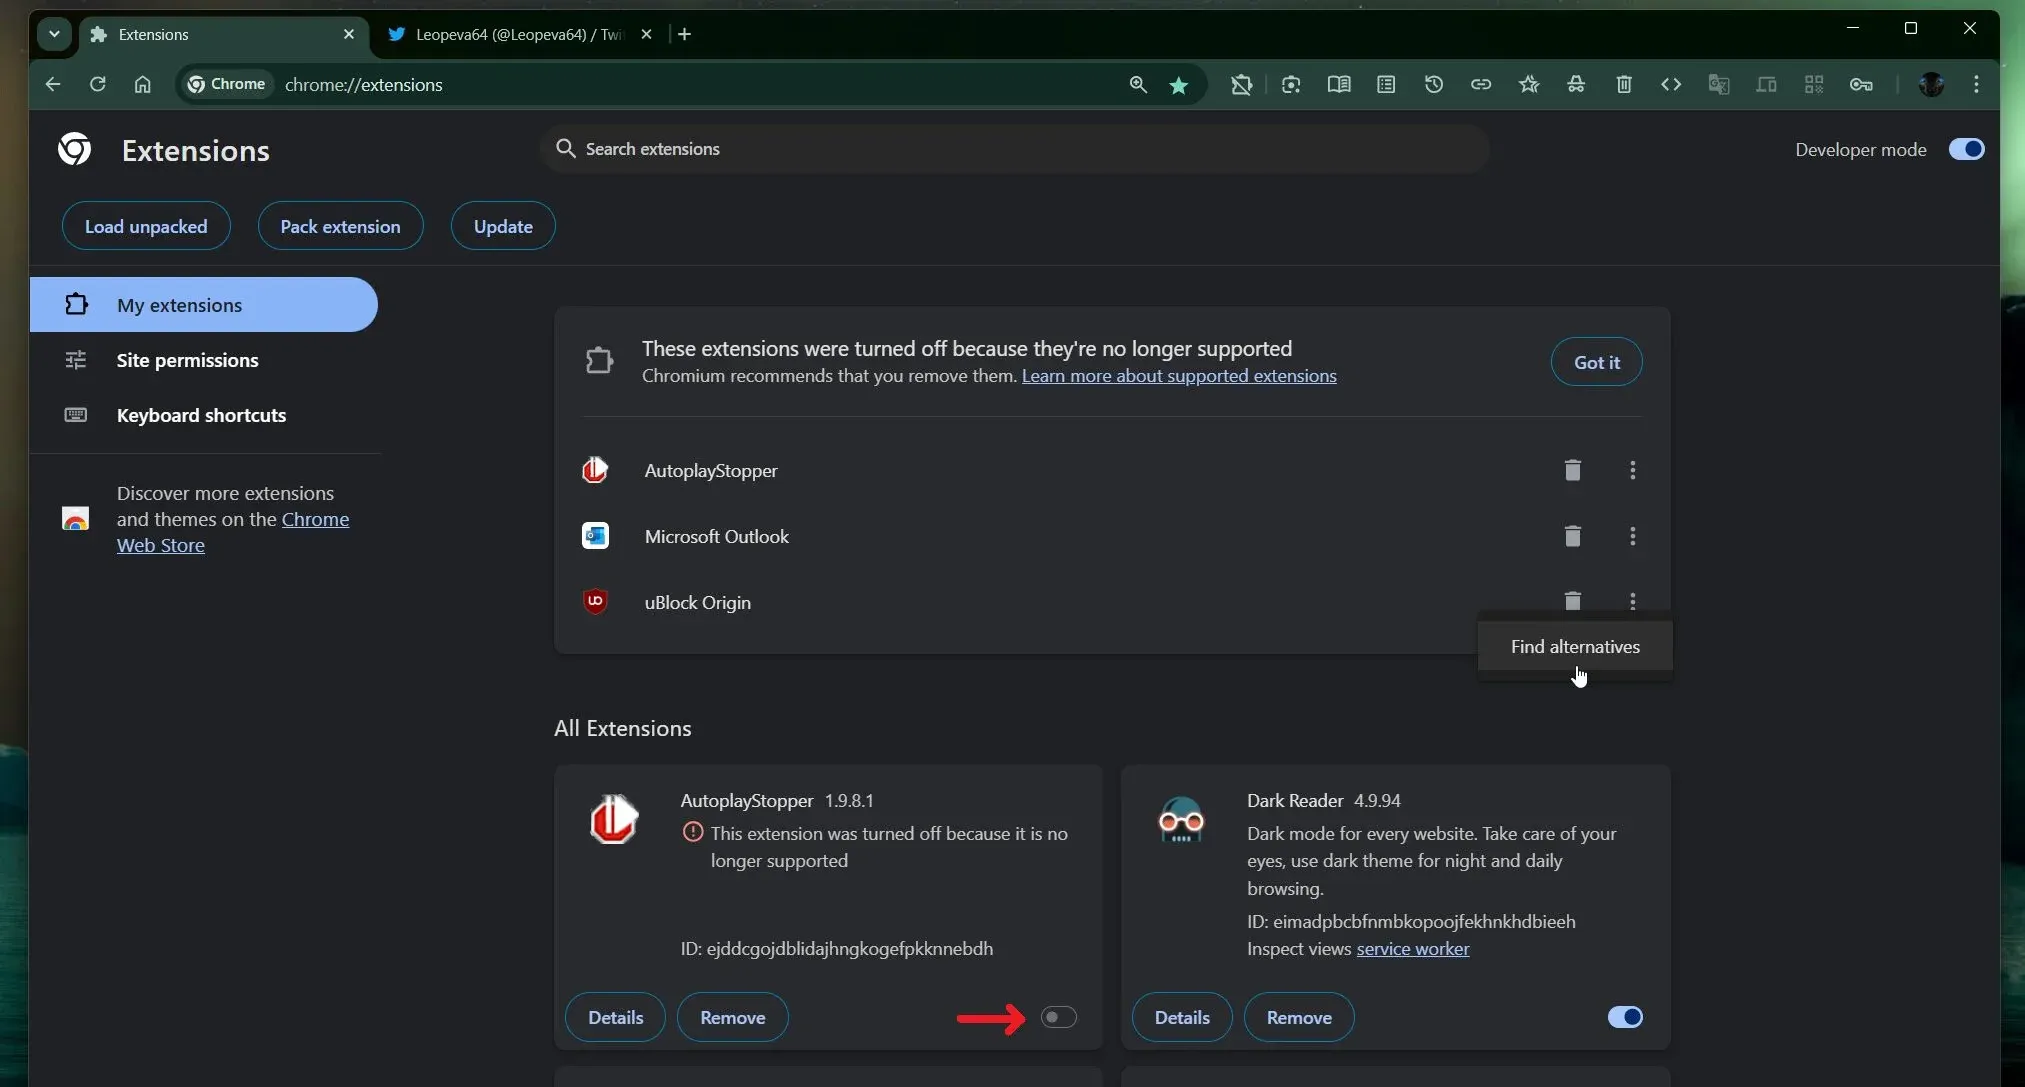The height and width of the screenshot is (1087, 2025).
Task: Choose Find alternatives from the menu
Action: 1574,647
